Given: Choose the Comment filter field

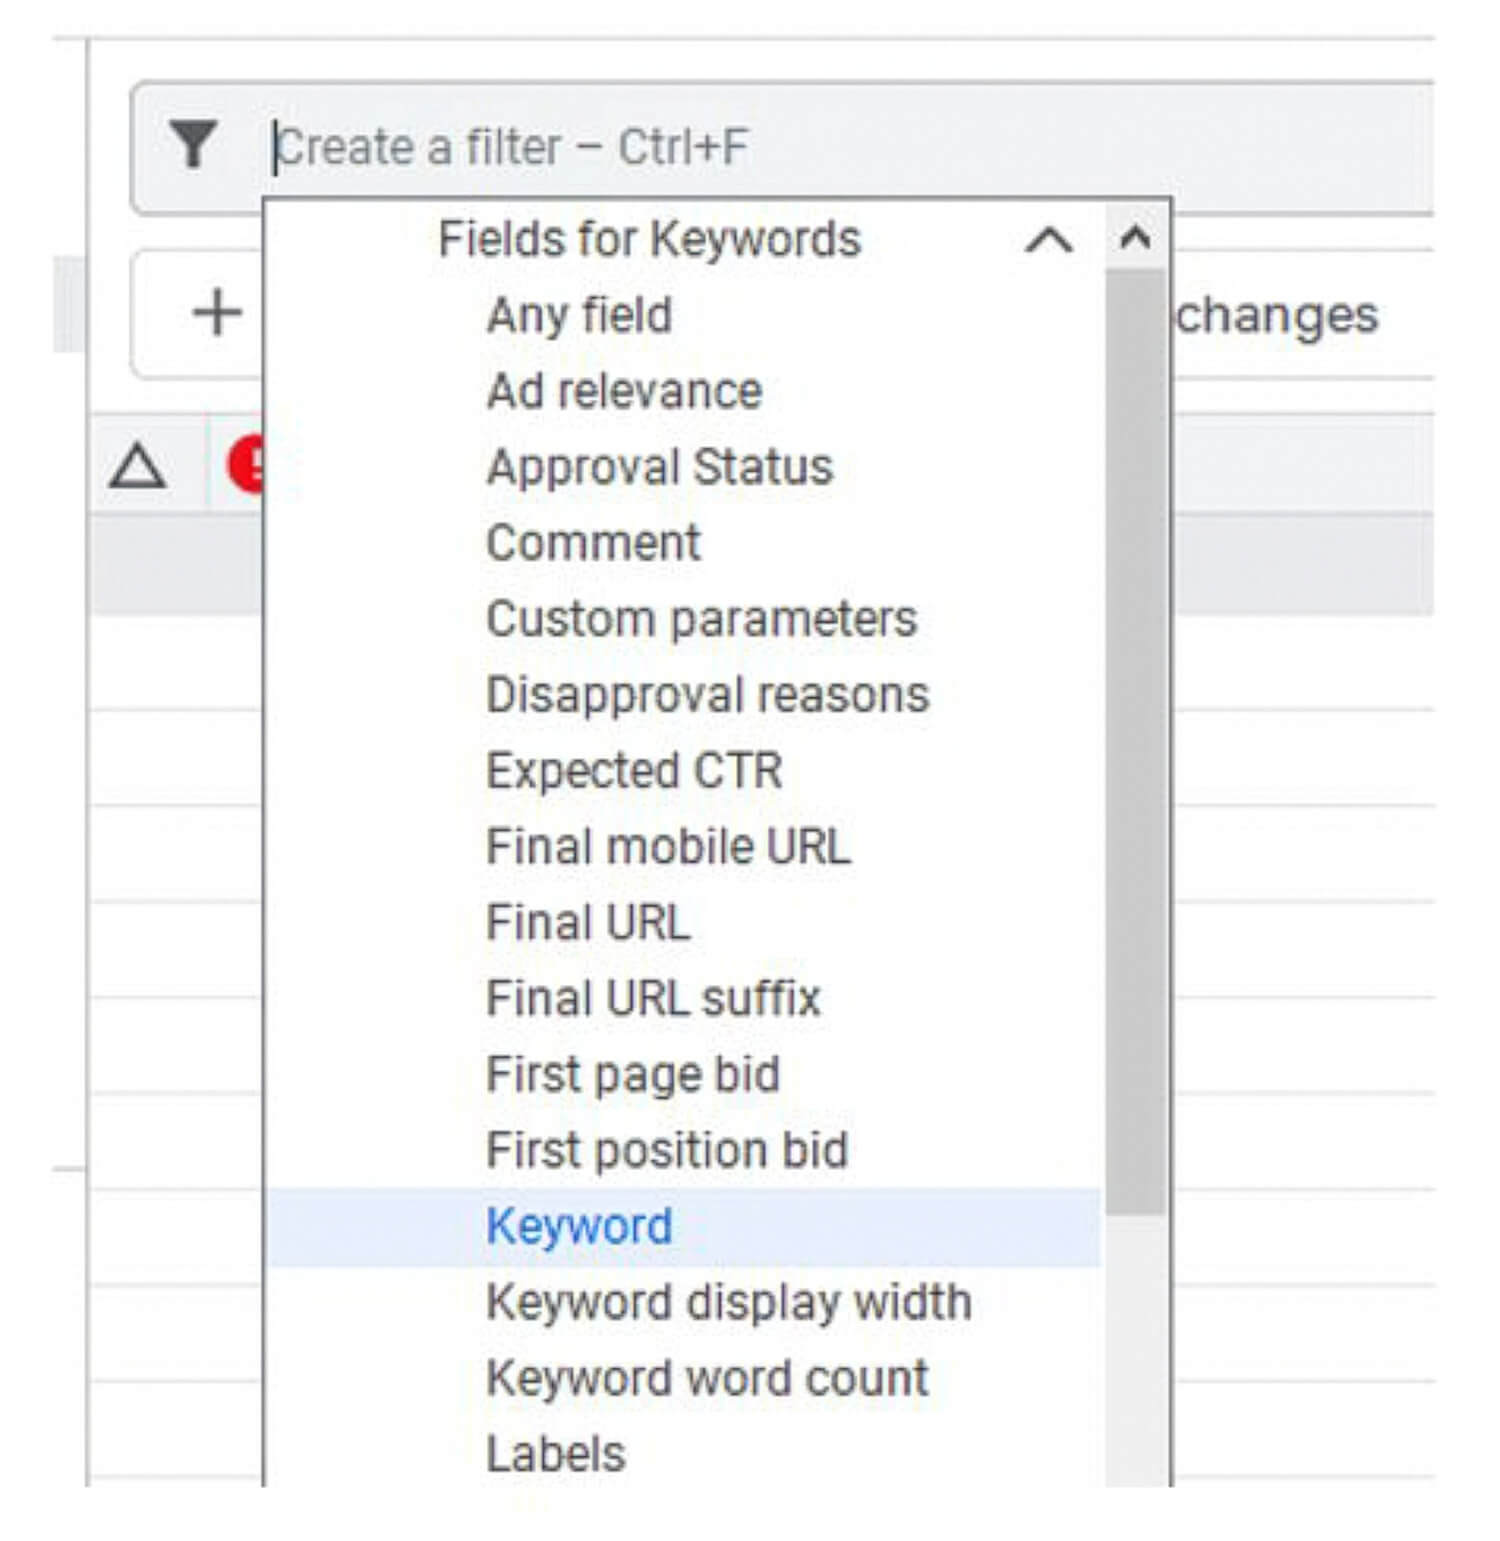Looking at the screenshot, I should coord(593,543).
